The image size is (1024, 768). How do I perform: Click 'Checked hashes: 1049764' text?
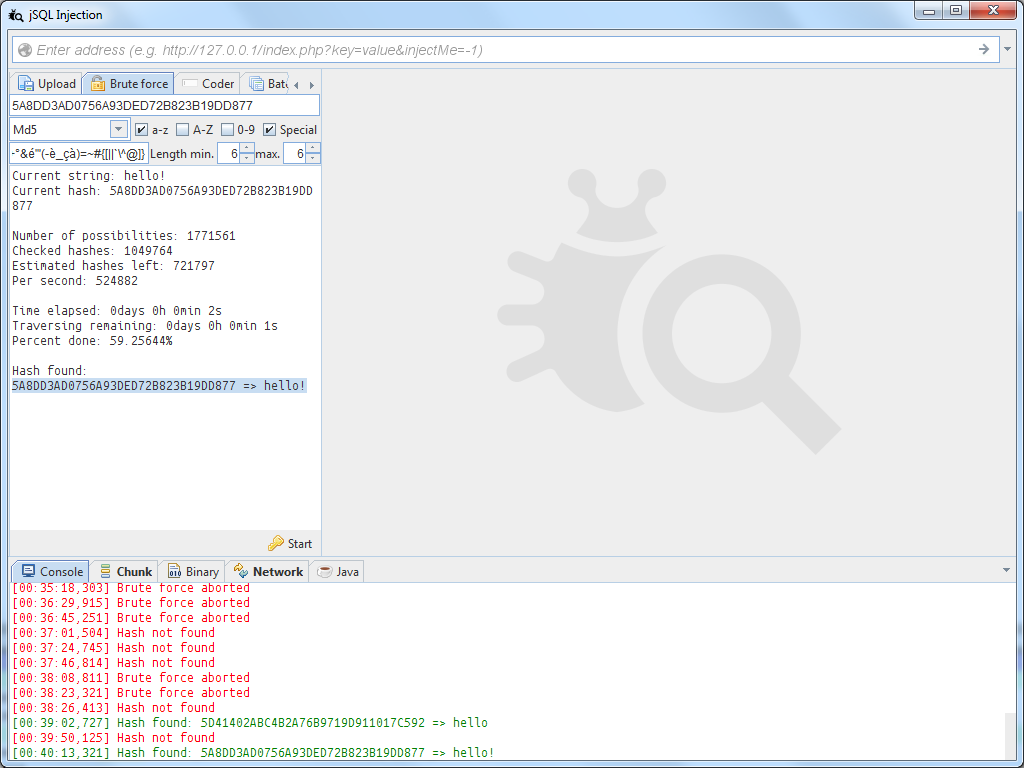pos(92,250)
